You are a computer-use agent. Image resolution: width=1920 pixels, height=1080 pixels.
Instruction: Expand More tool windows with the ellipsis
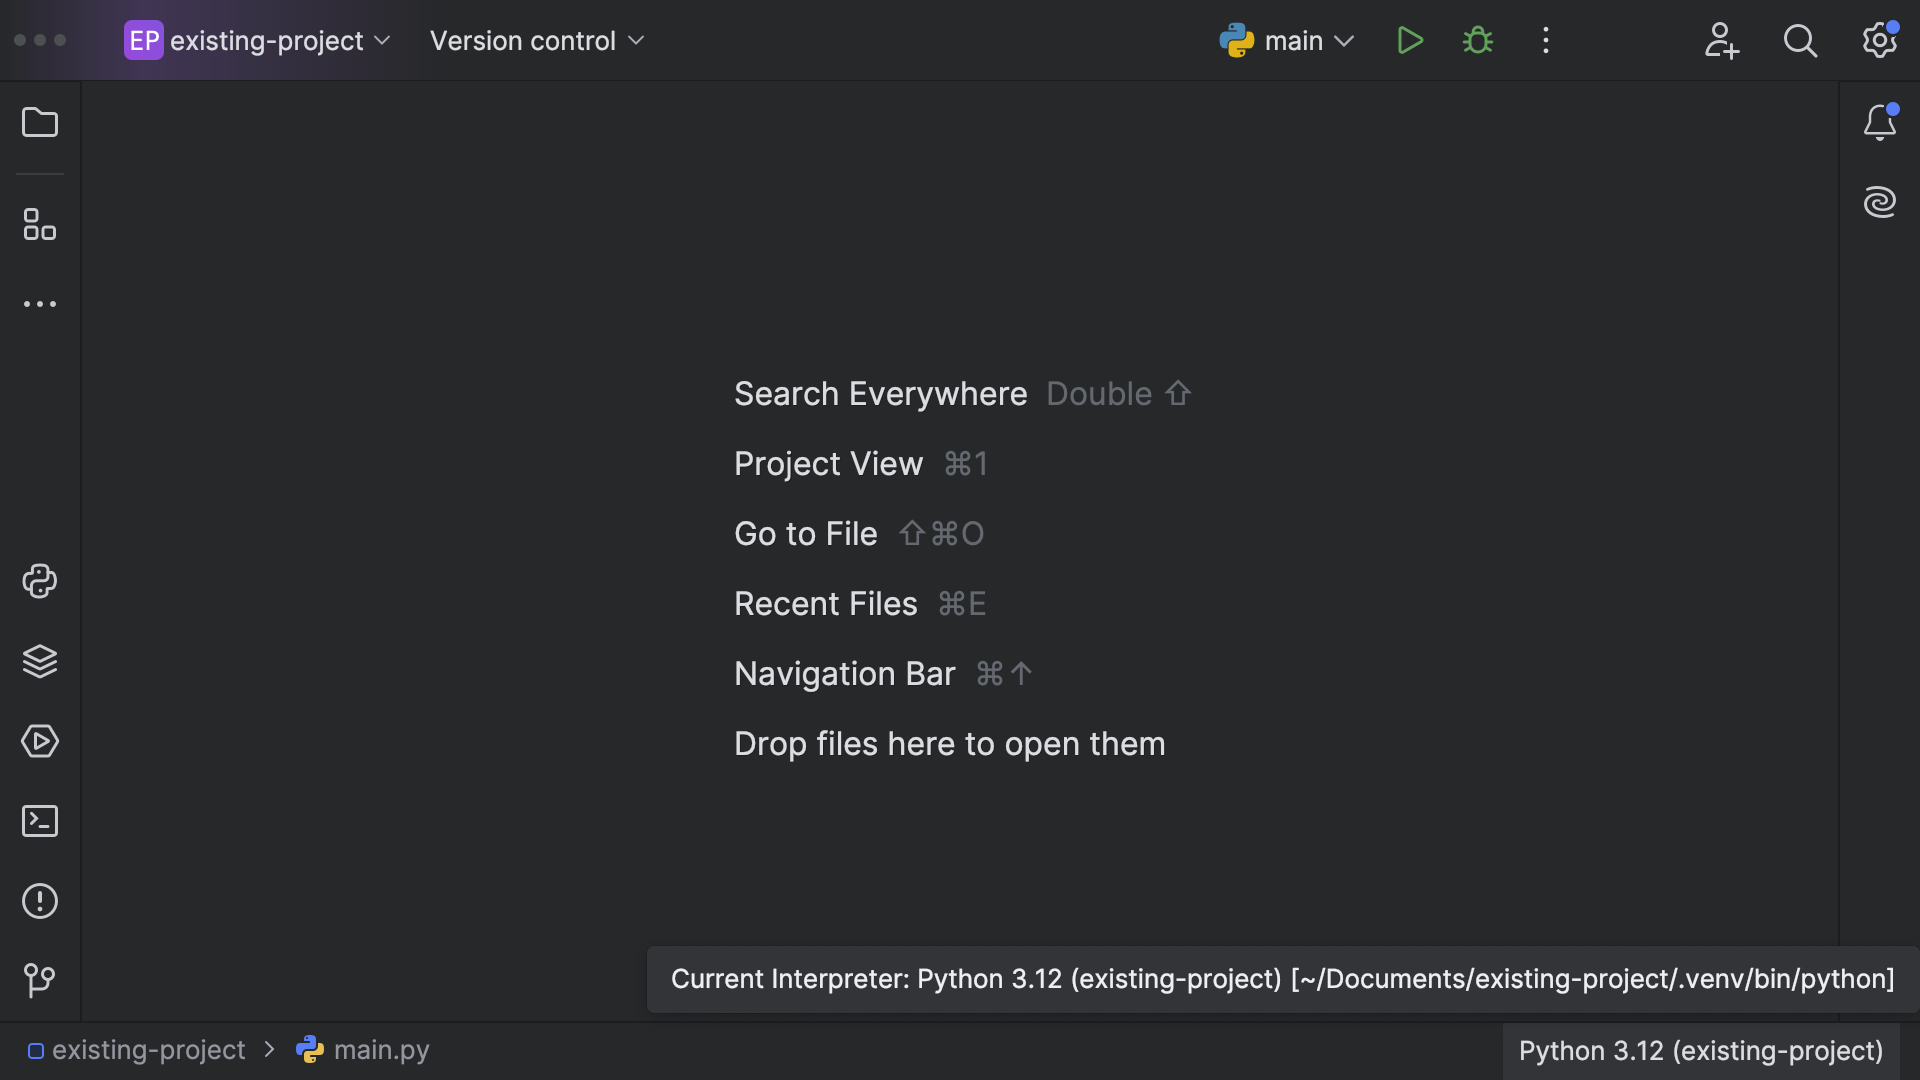(x=40, y=304)
